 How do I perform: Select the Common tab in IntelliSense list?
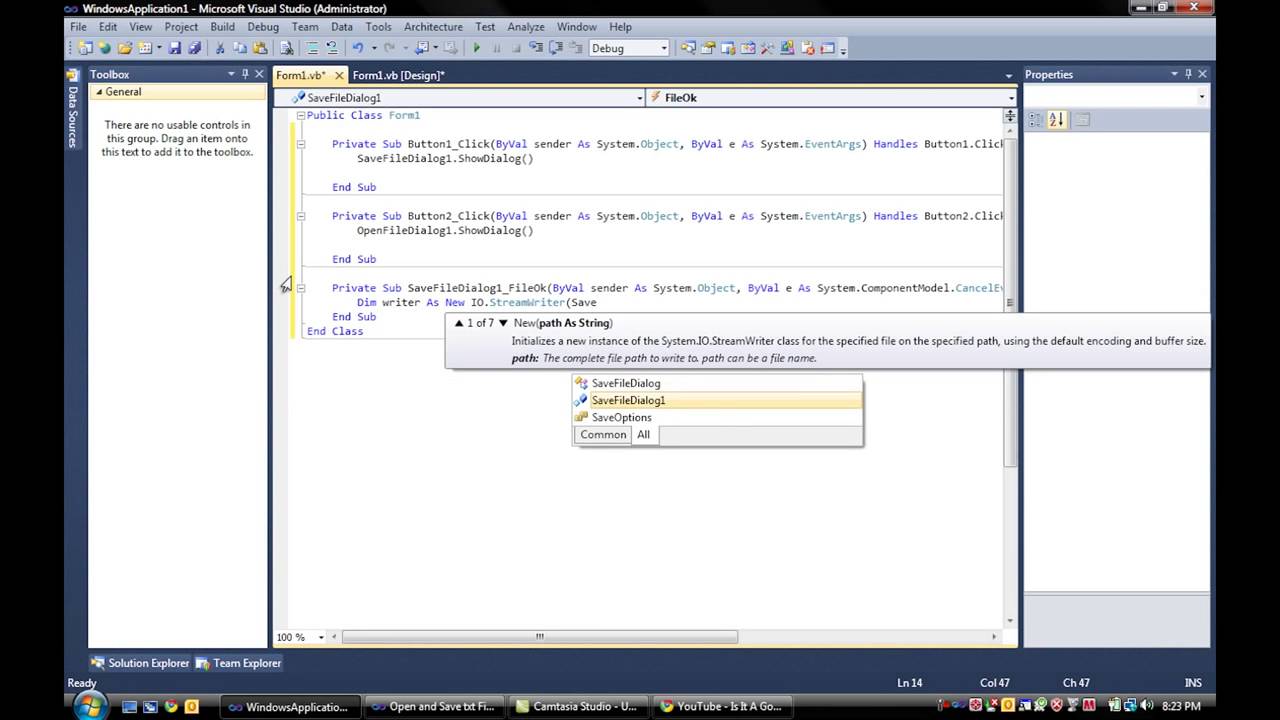603,435
